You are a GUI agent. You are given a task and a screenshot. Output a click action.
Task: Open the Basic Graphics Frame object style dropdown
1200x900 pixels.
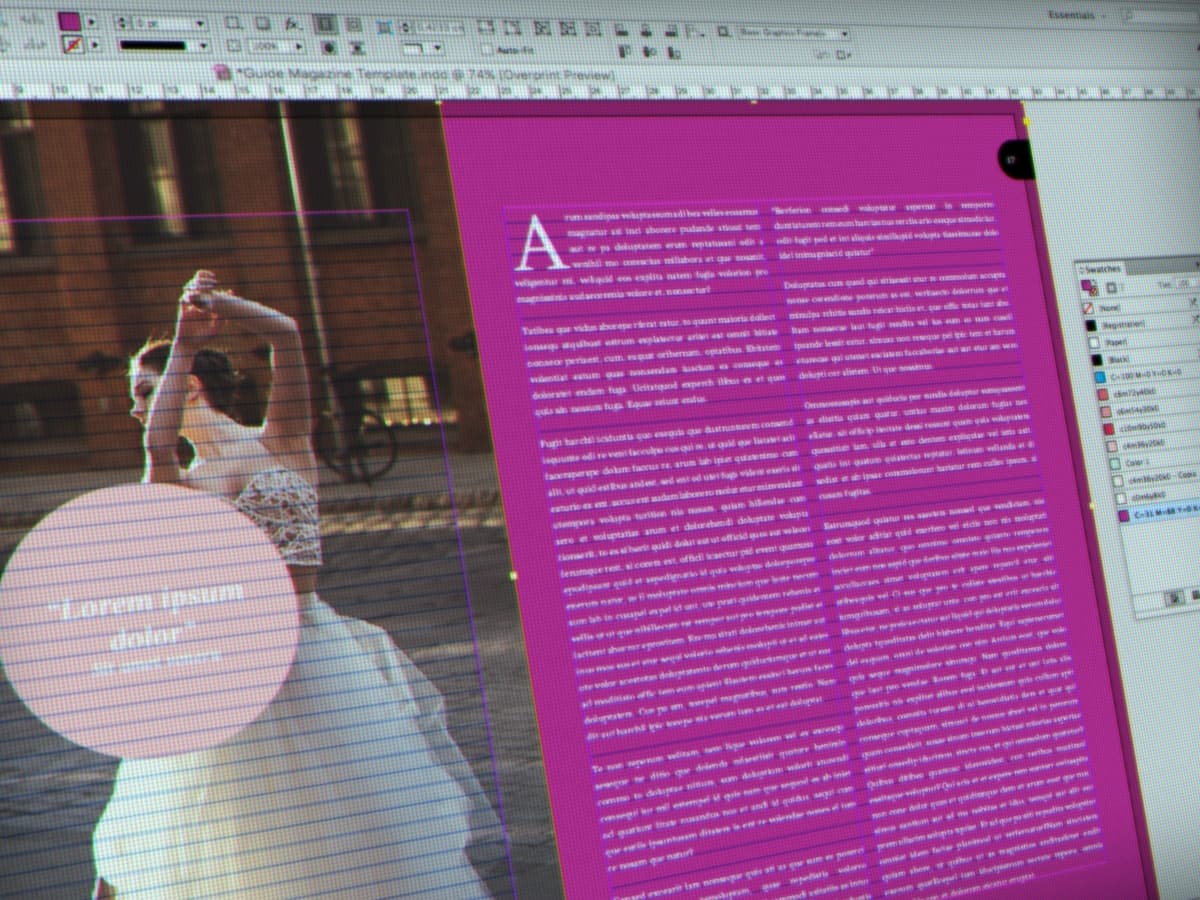(845, 31)
